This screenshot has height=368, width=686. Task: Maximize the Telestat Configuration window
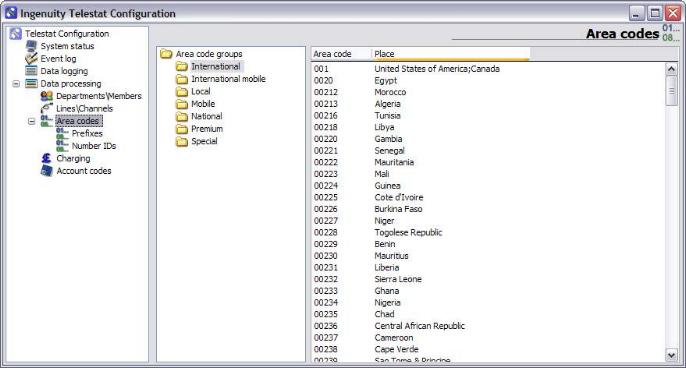[x=655, y=13]
